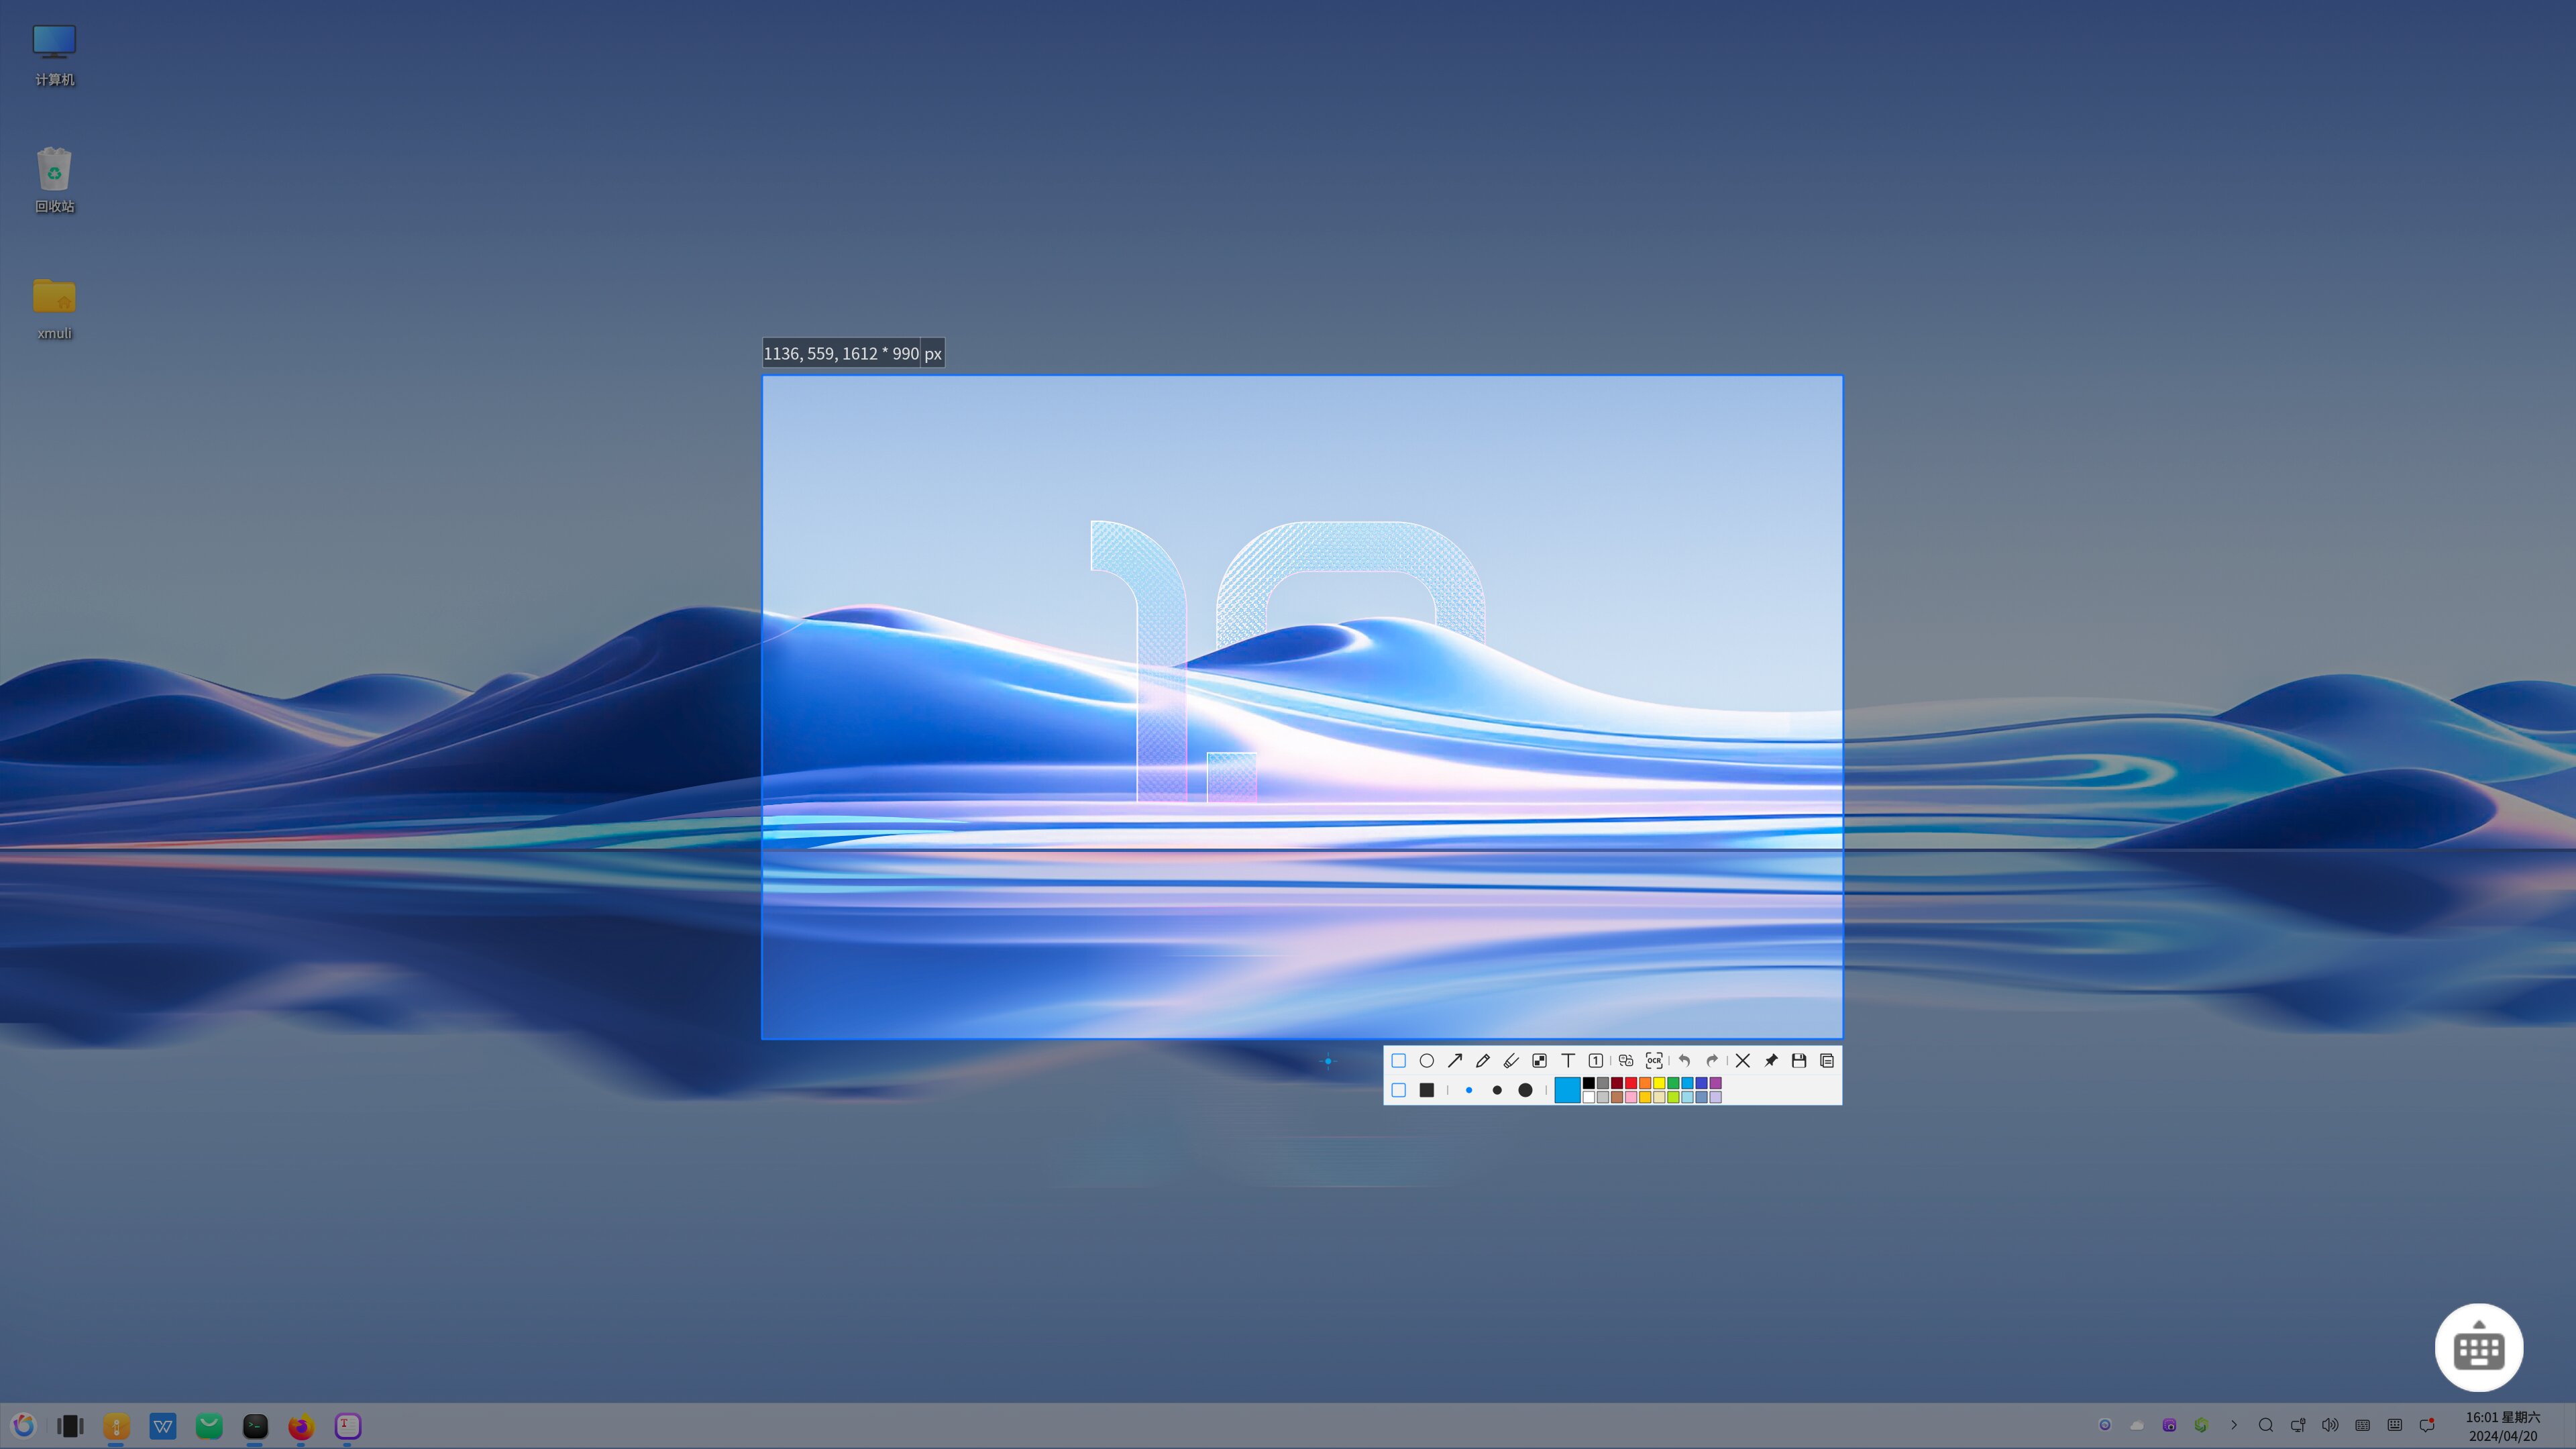Launch Firefox from the taskbar

[x=301, y=1426]
